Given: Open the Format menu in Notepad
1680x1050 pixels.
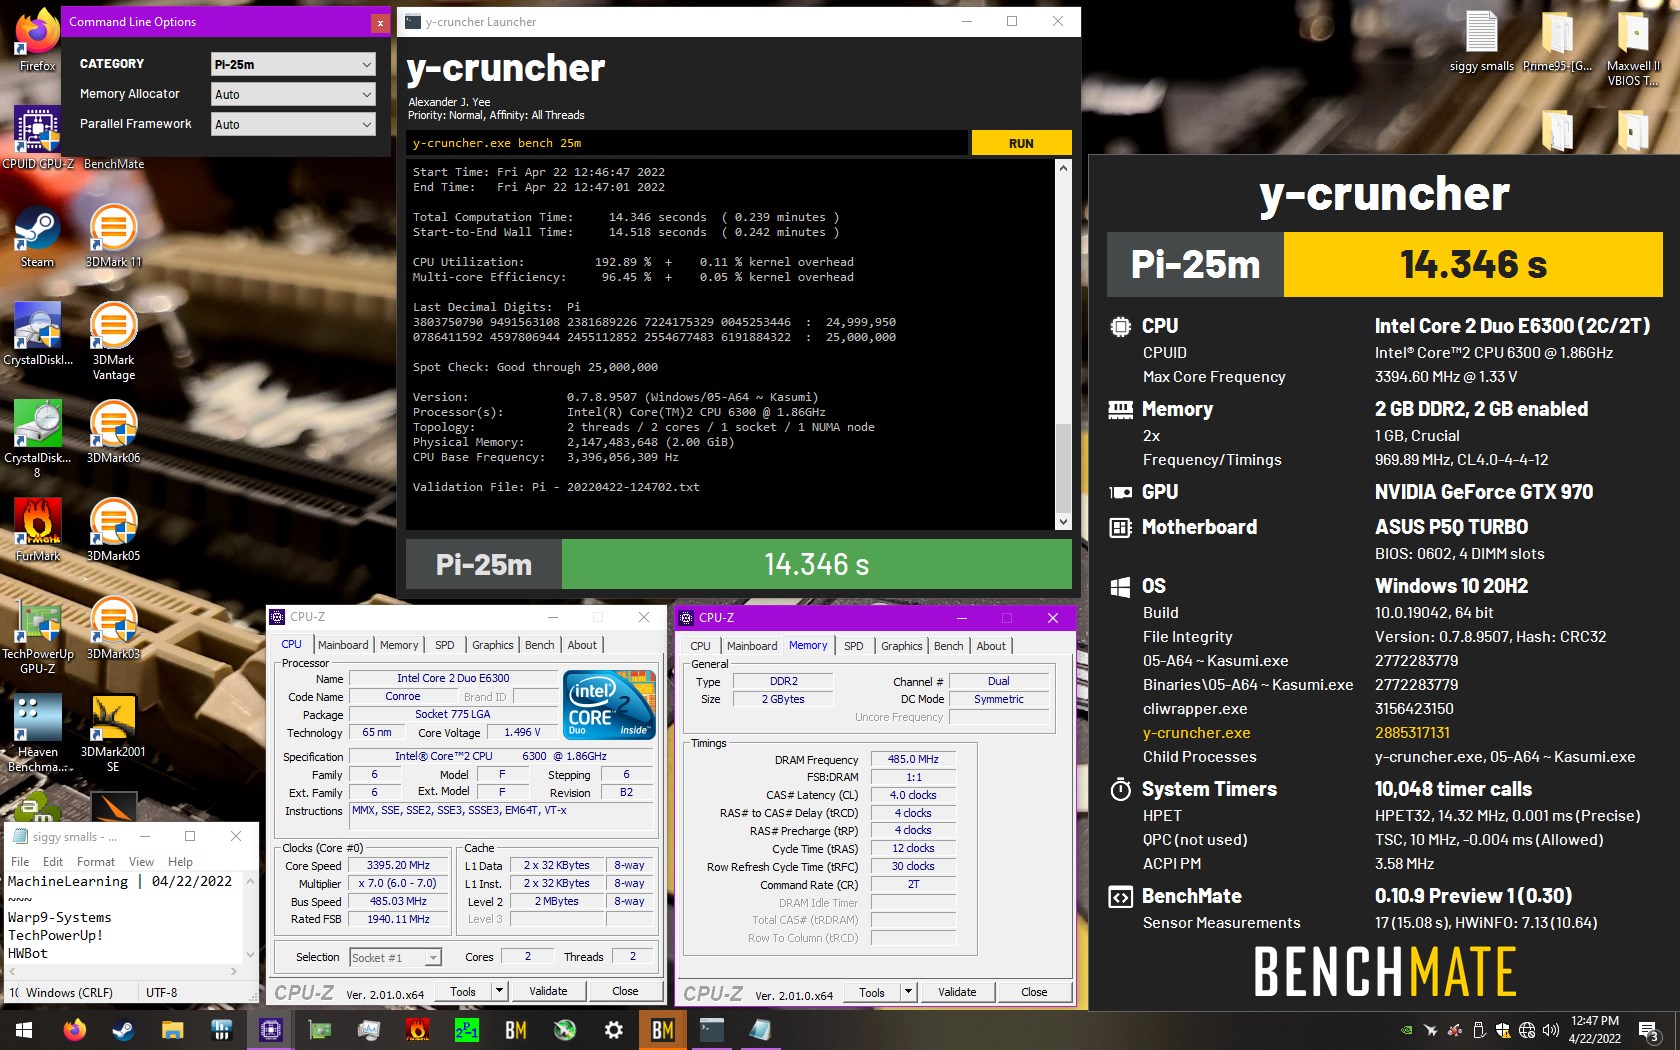Looking at the screenshot, I should point(96,862).
